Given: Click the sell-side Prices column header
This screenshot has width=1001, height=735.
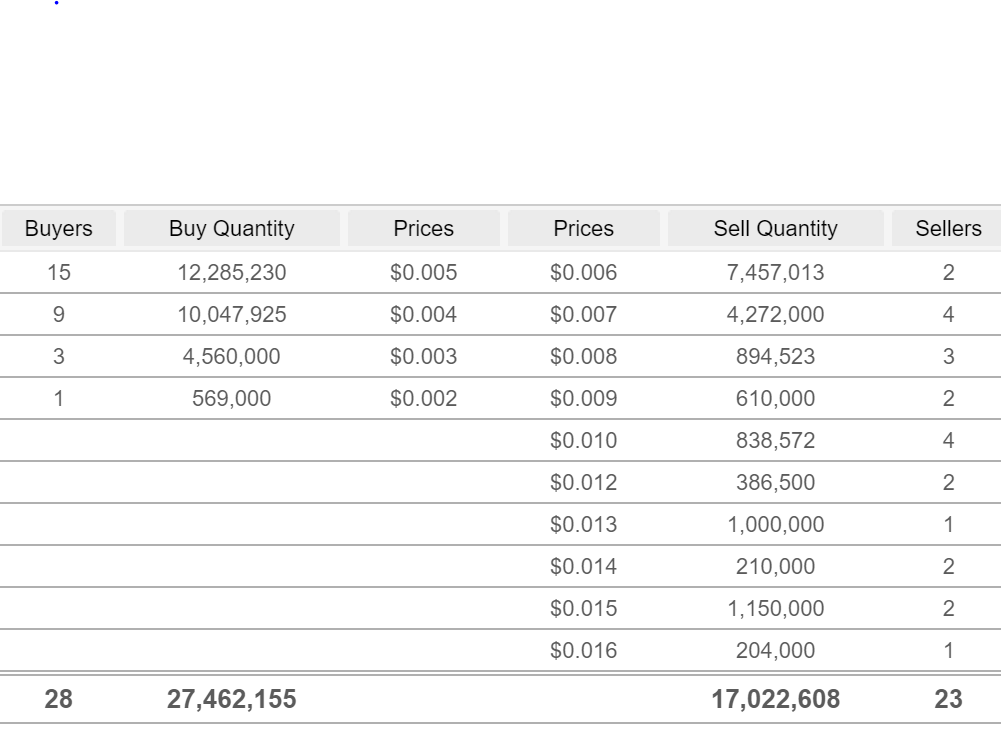Looking at the screenshot, I should point(583,229).
